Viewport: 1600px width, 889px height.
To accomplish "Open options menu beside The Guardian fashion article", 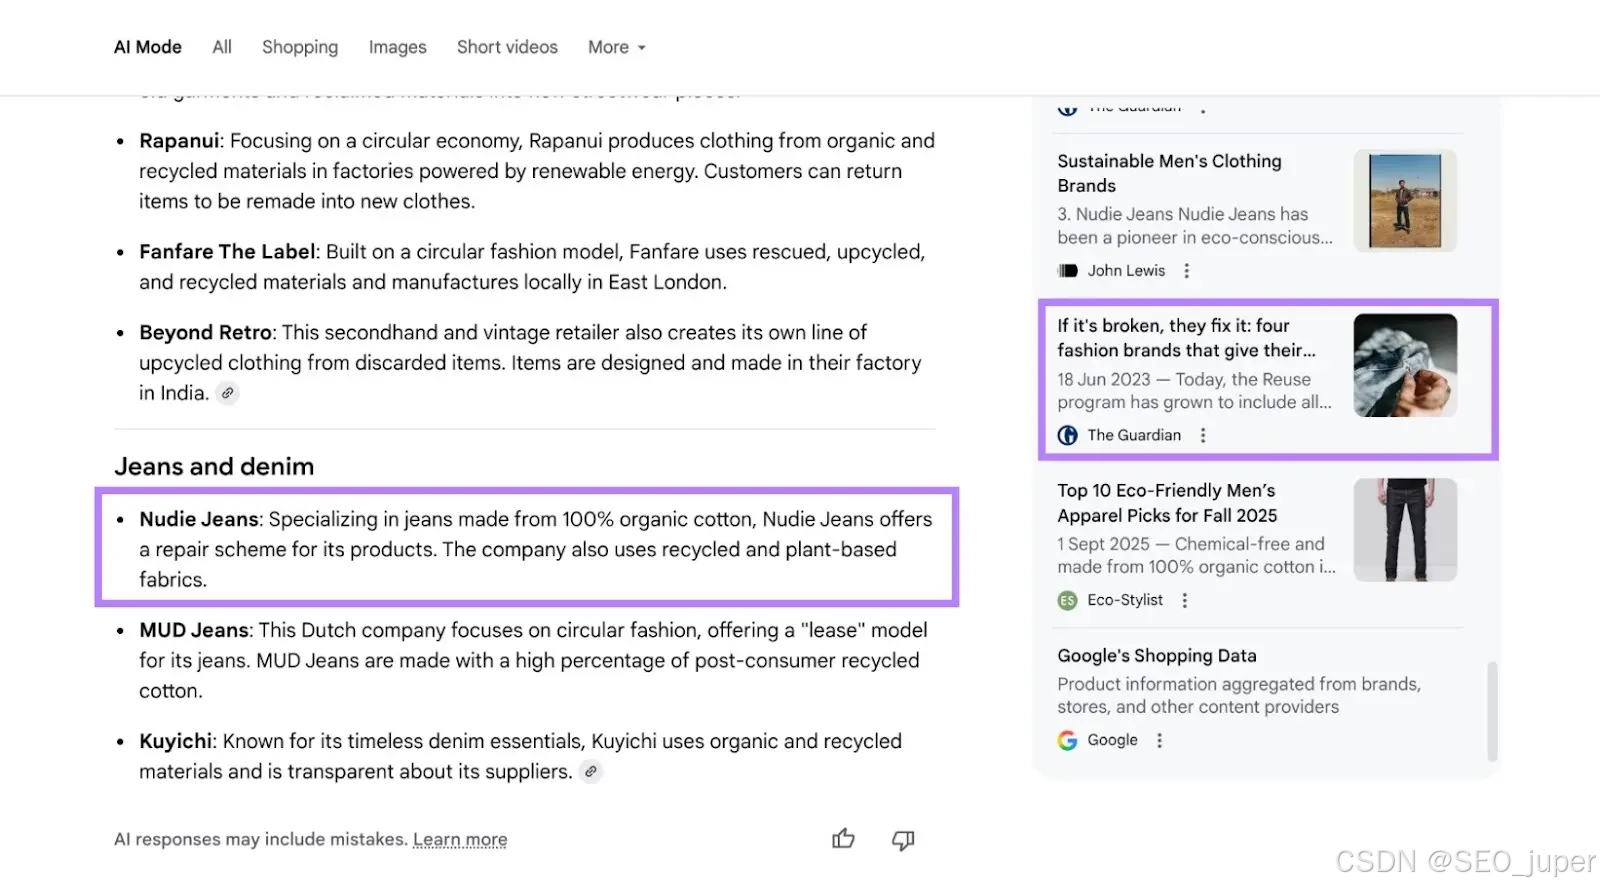I will [x=1202, y=435].
